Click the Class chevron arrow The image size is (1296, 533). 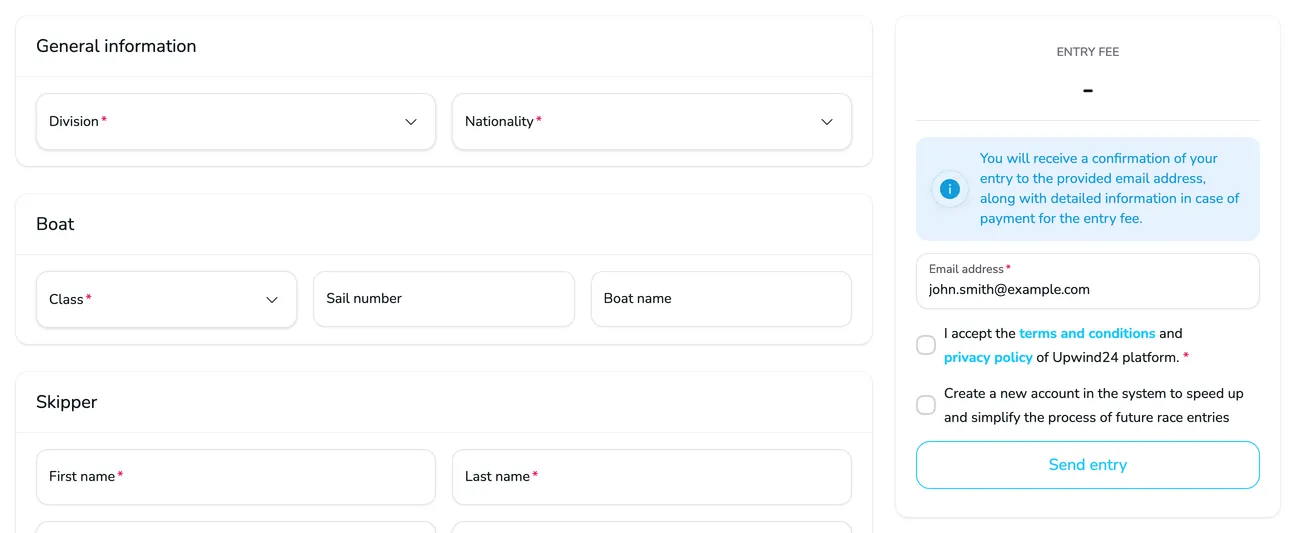tap(272, 300)
